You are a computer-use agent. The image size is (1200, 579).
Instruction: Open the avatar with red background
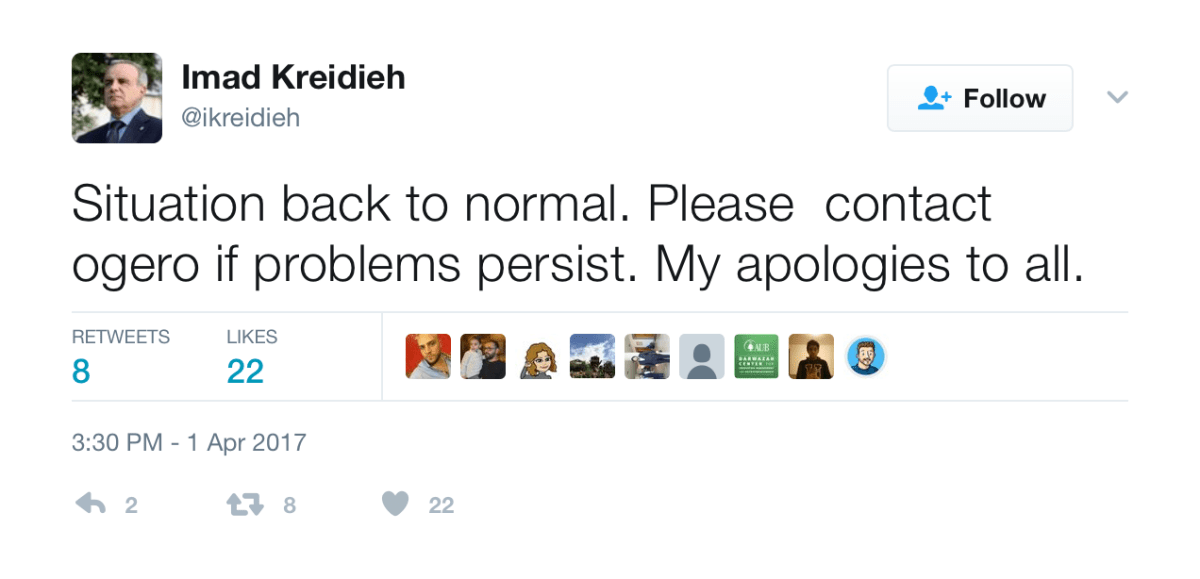pos(428,356)
